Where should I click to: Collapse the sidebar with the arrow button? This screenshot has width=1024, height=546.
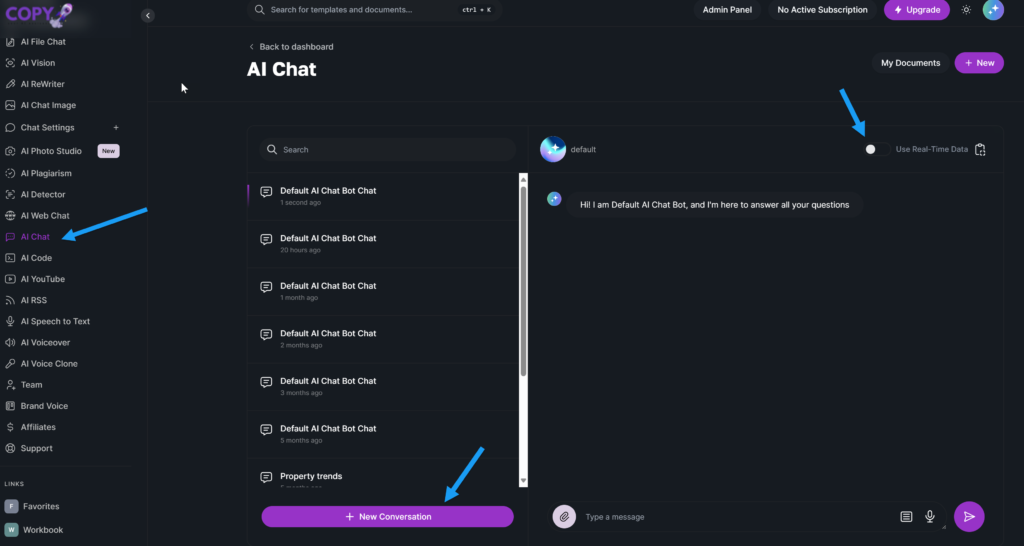[x=148, y=15]
